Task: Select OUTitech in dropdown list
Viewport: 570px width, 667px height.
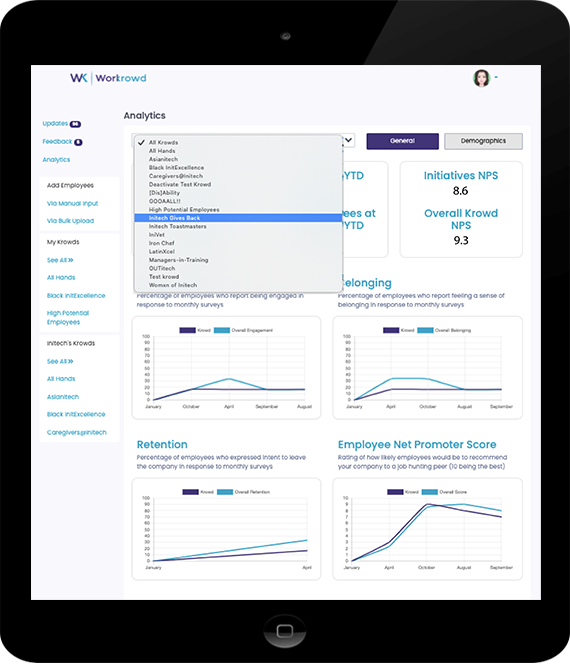Action: pyautogui.click(x=238, y=268)
